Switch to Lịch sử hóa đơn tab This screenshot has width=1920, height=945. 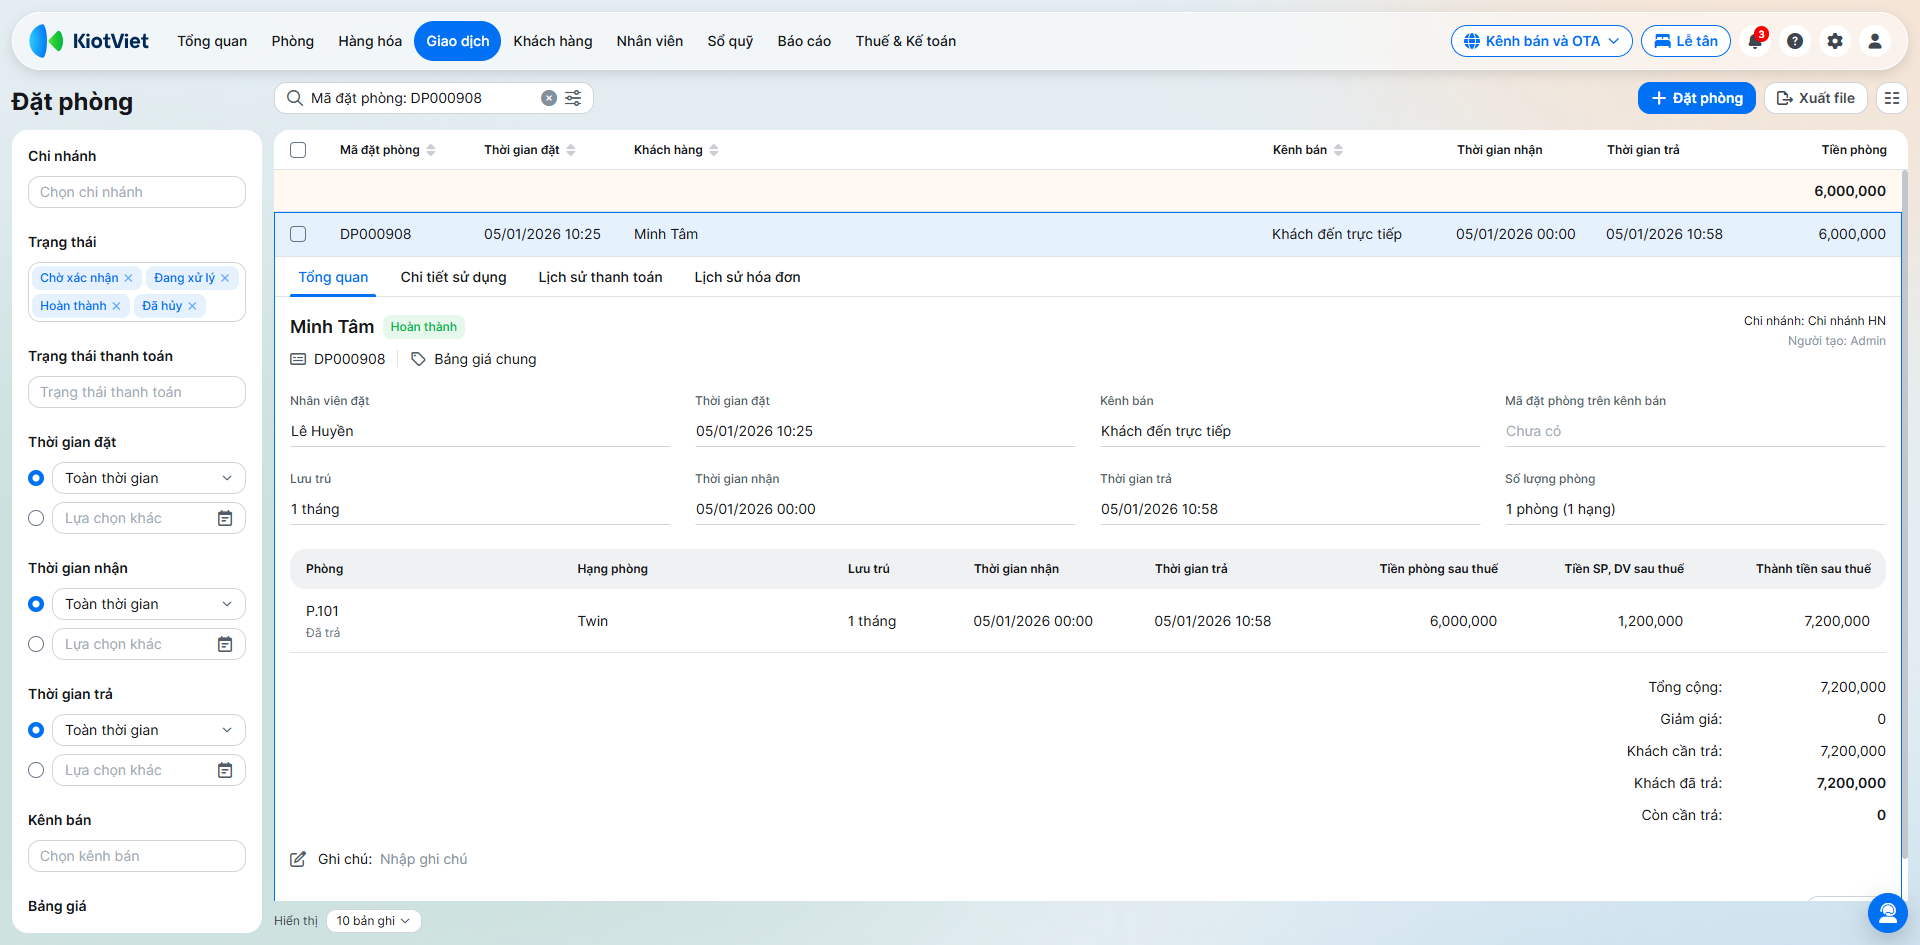point(748,277)
